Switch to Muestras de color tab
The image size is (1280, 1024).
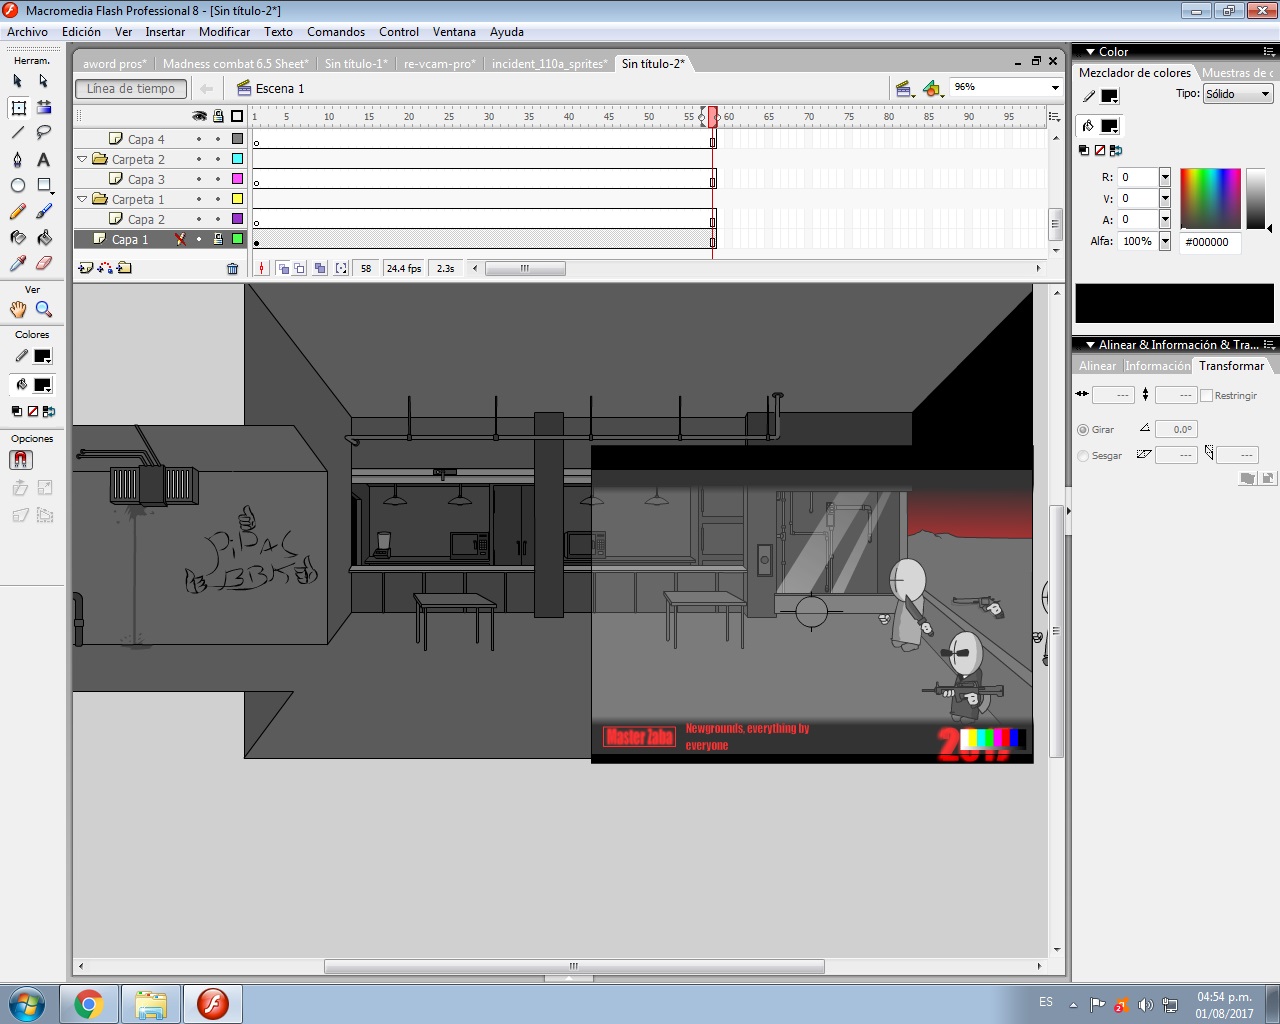click(1238, 73)
